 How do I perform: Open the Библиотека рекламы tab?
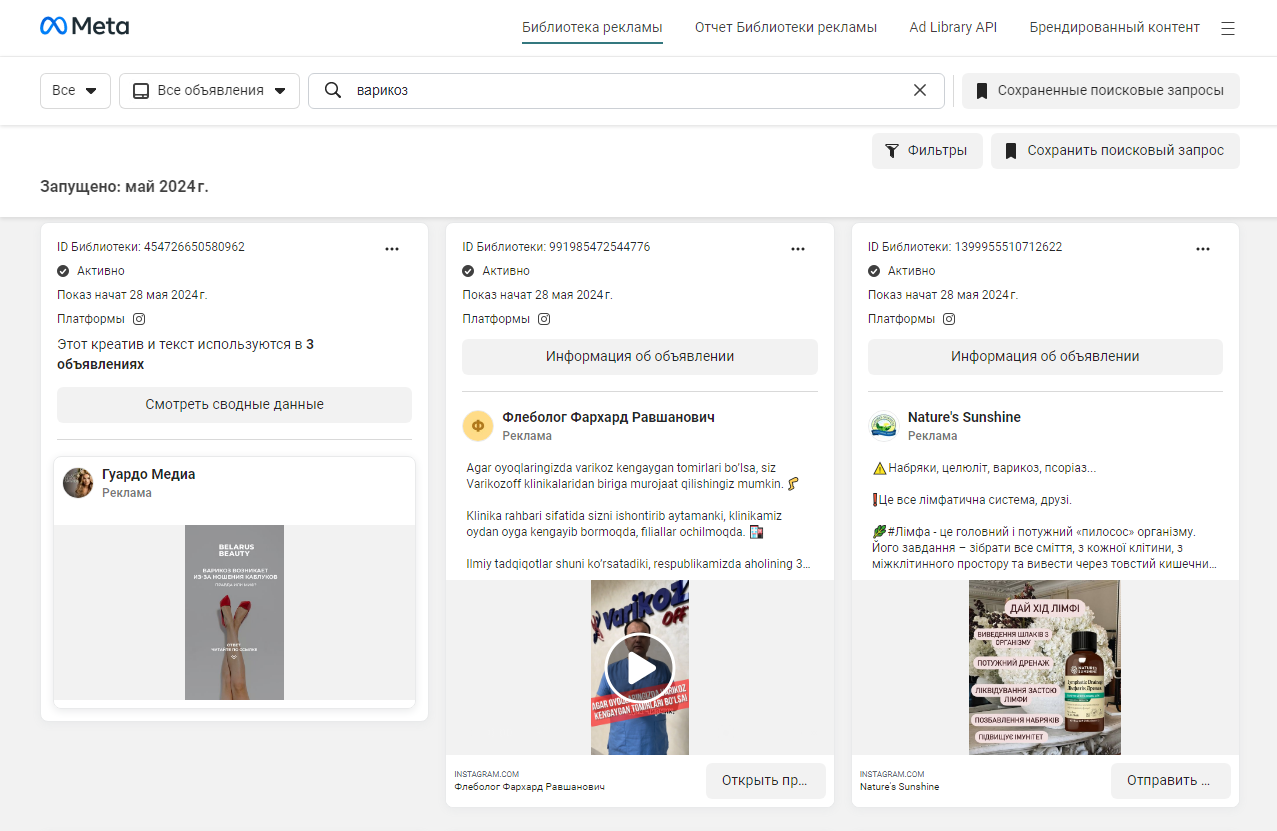[x=592, y=28]
